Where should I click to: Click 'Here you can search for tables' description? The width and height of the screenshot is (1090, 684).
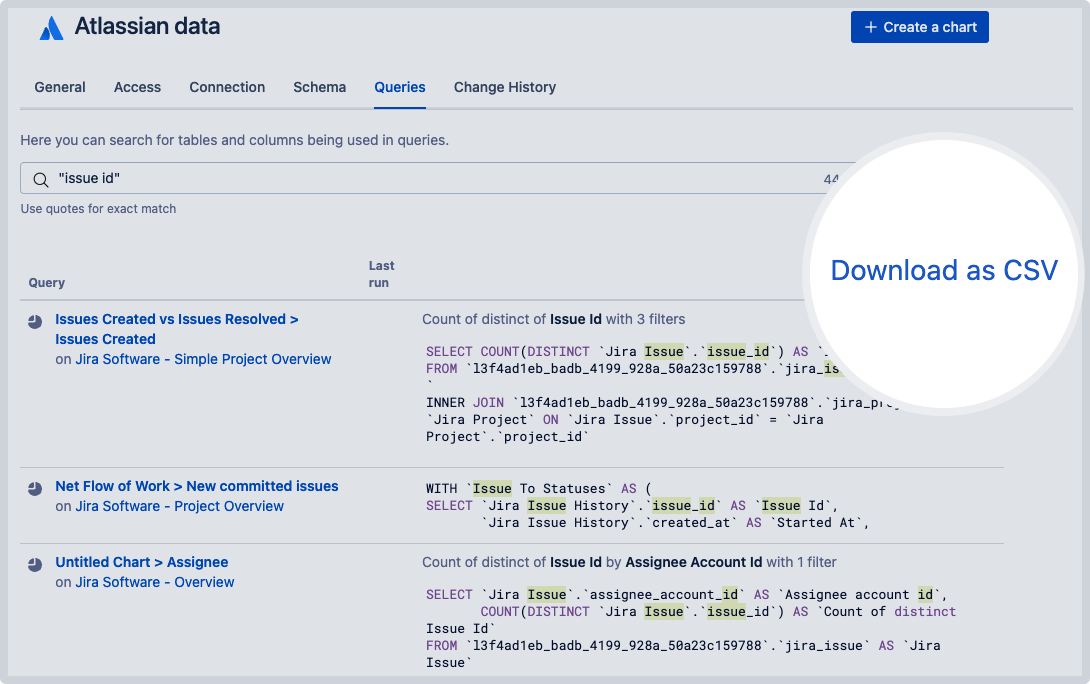click(x=234, y=140)
